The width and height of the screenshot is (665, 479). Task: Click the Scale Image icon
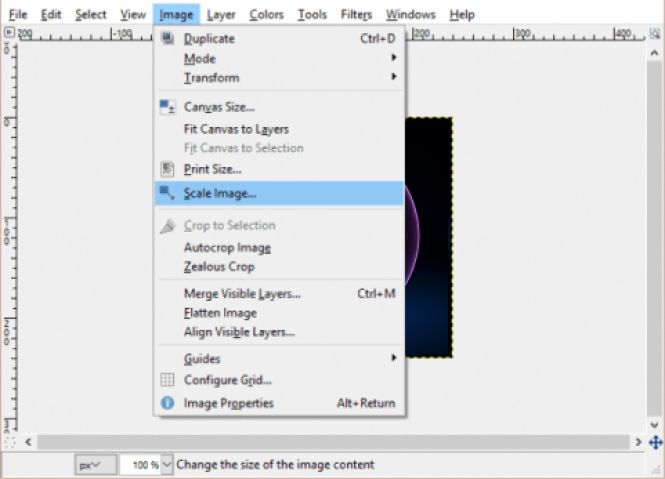coord(167,193)
